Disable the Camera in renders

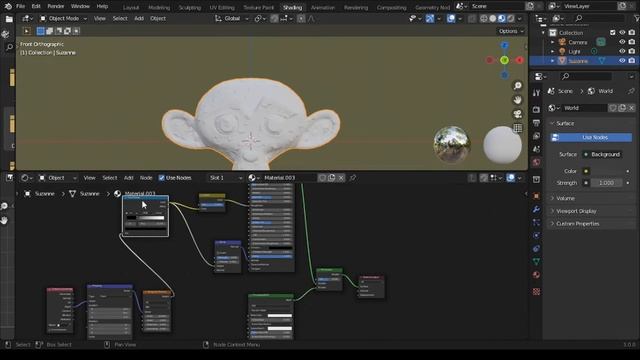632,42
